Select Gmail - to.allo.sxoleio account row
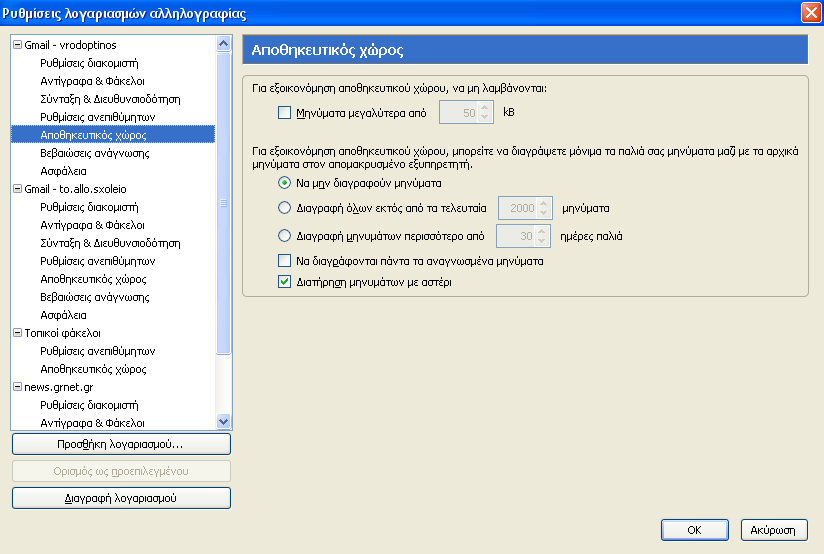Screen dimensions: 824x554 (113, 189)
